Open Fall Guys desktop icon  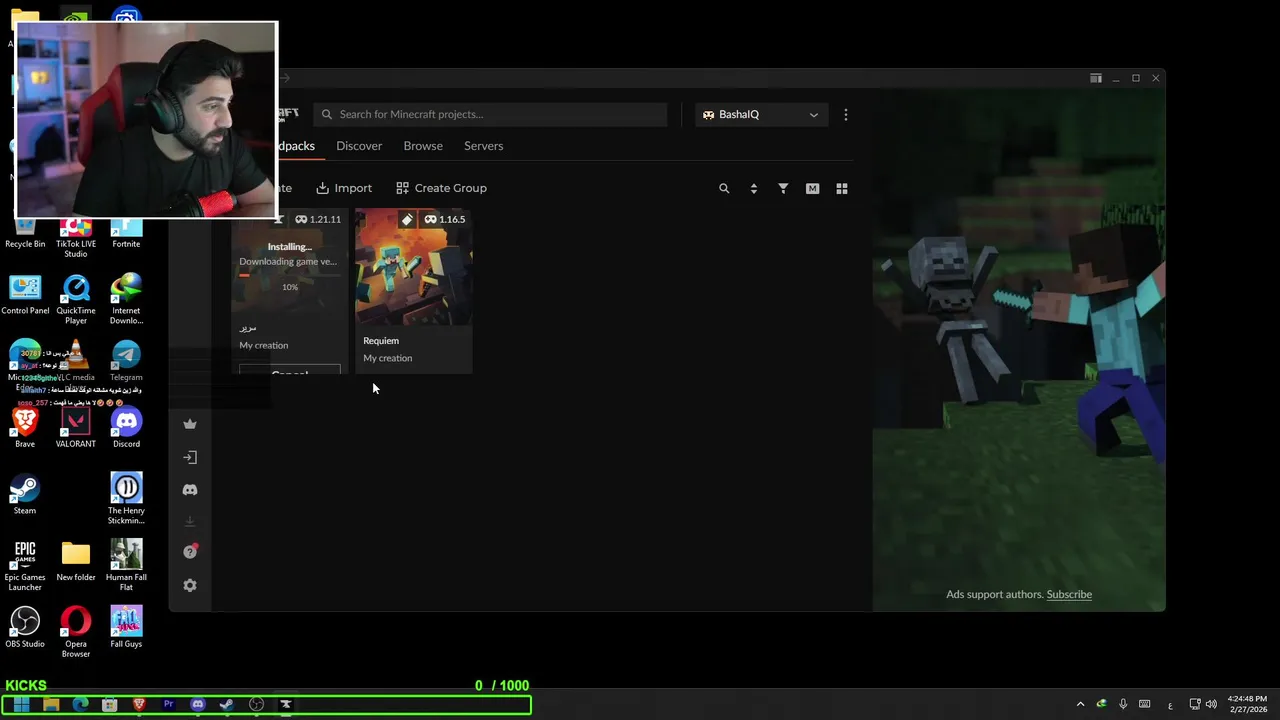click(126, 628)
